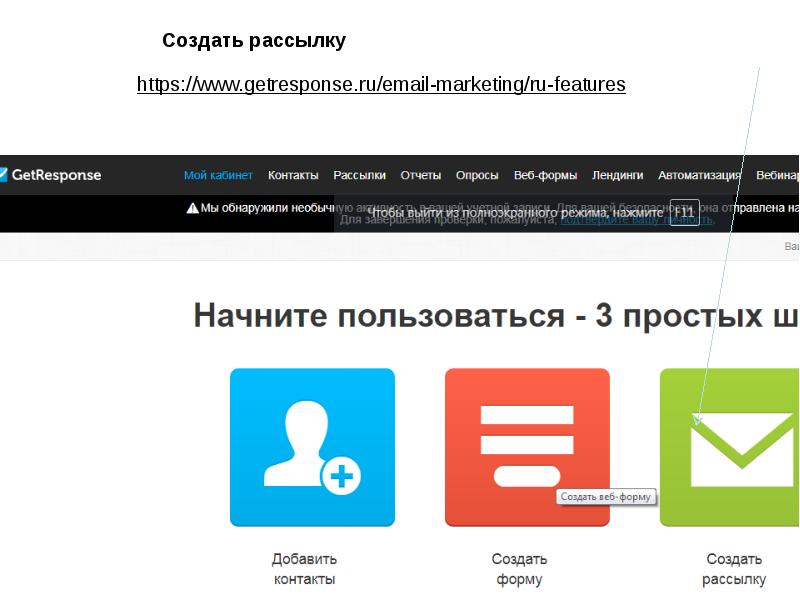Open the Вебинары menu item
The height and width of the screenshot is (600, 800).
tap(778, 175)
